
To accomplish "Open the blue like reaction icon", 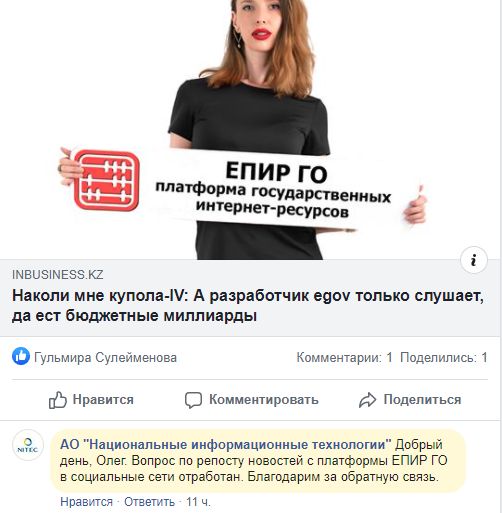I will click(x=21, y=356).
